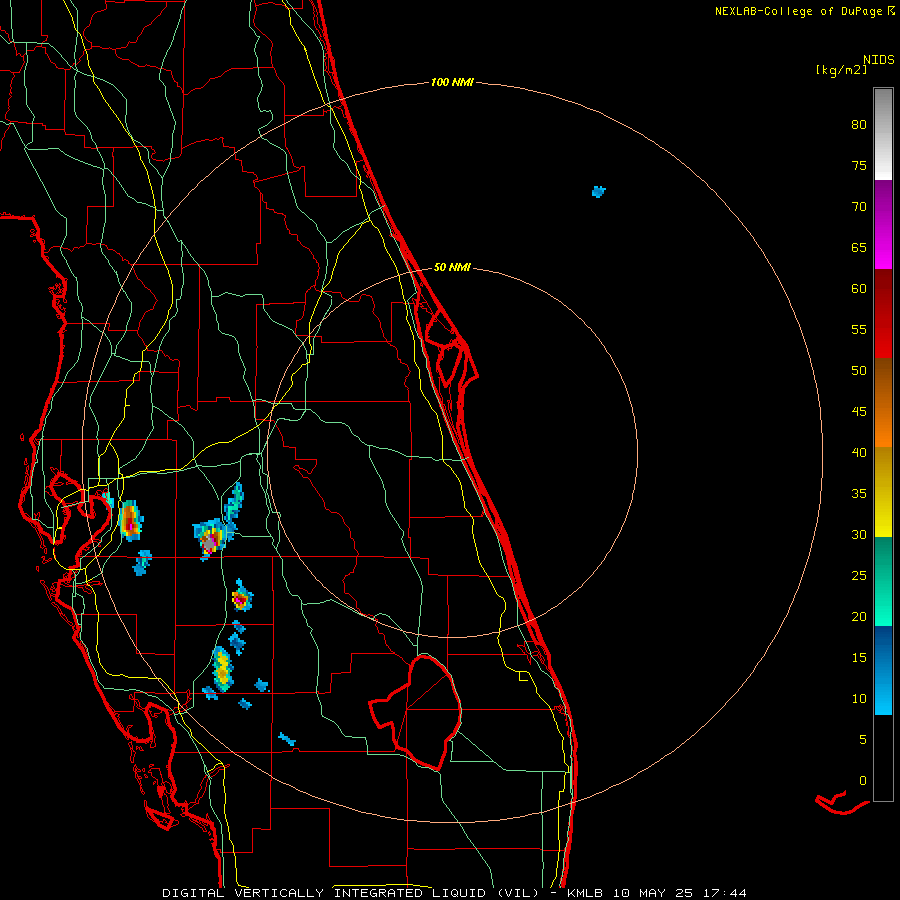Screen dimensions: 900x900
Task: Click the green segment of the color bar
Action: [883, 581]
